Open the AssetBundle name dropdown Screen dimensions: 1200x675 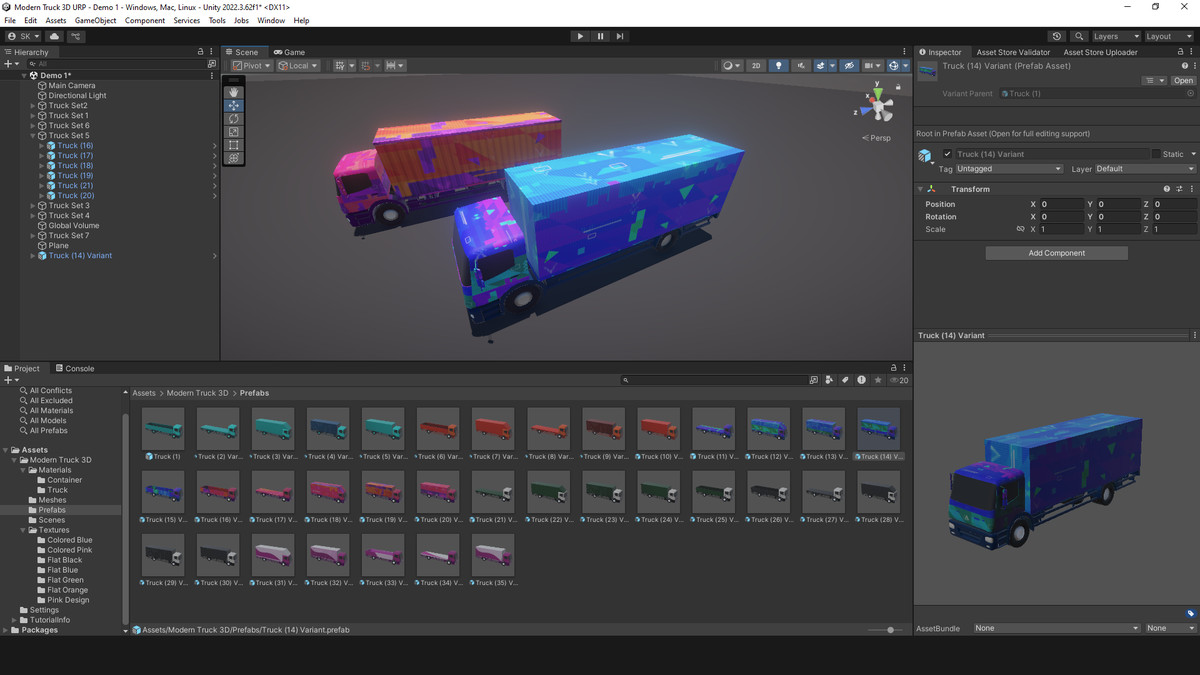(1056, 628)
